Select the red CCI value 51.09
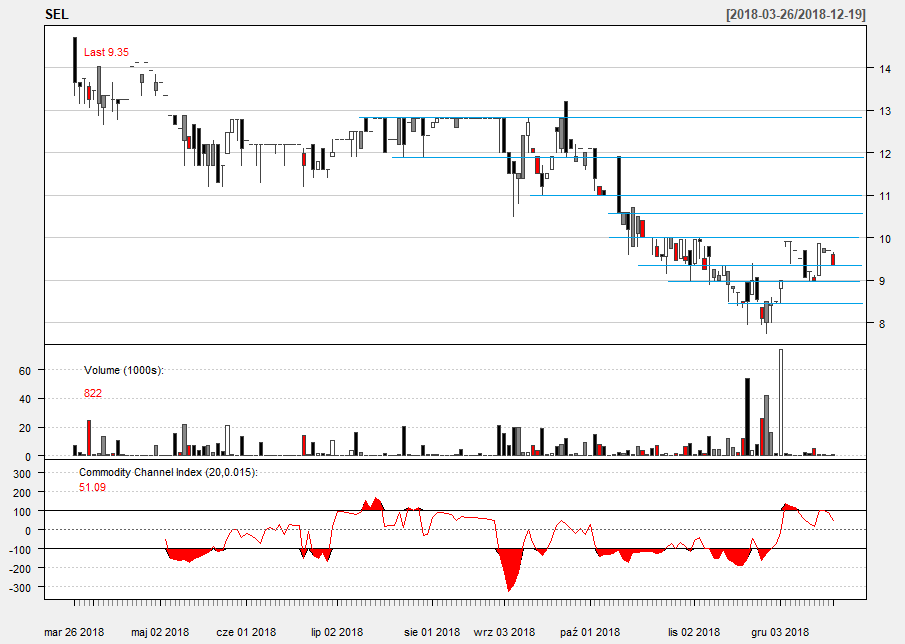The image size is (905, 644). point(92,488)
